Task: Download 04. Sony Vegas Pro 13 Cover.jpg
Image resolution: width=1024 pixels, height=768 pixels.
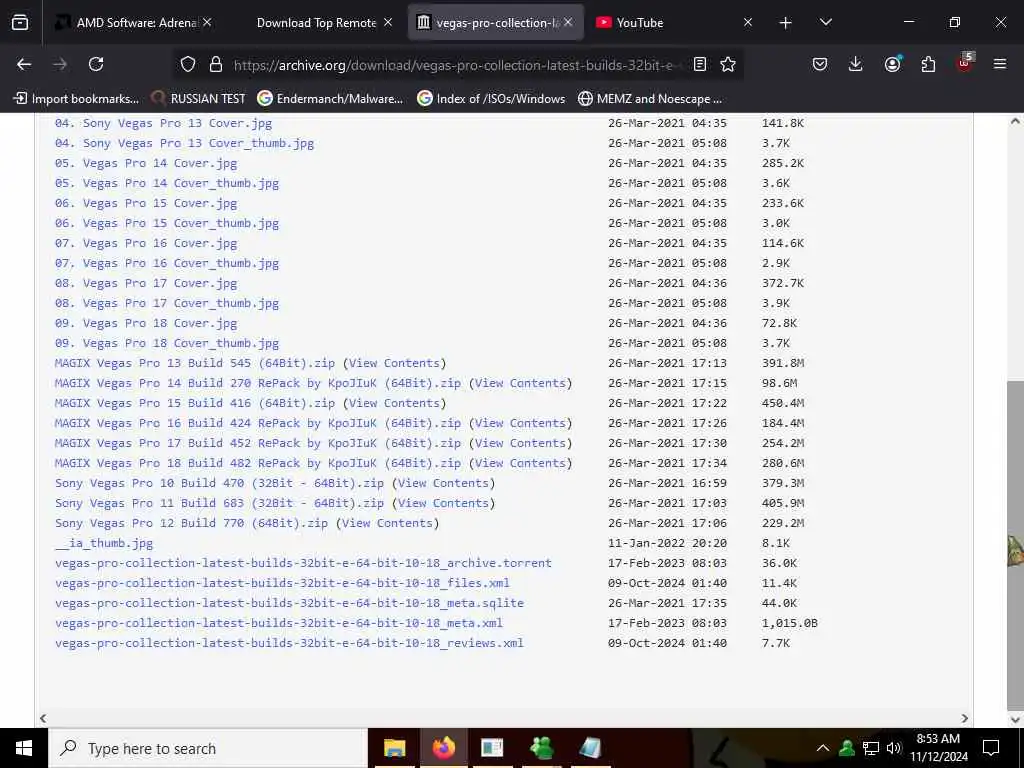Action: click(x=163, y=123)
